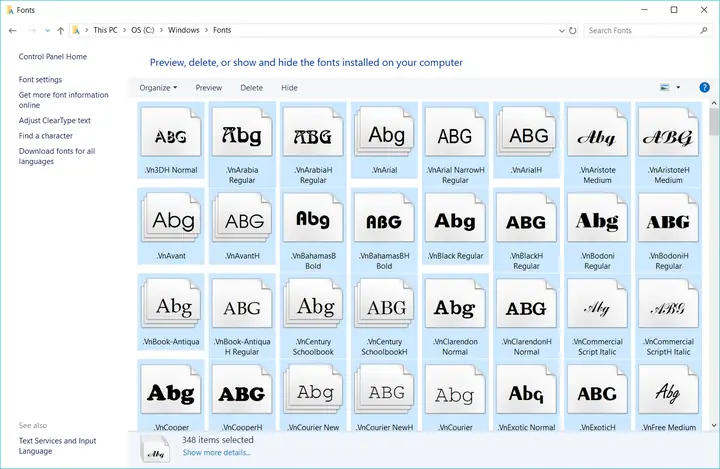Image resolution: width=720 pixels, height=469 pixels.
Task: Select the .VnArial font family icon
Action: click(384, 132)
